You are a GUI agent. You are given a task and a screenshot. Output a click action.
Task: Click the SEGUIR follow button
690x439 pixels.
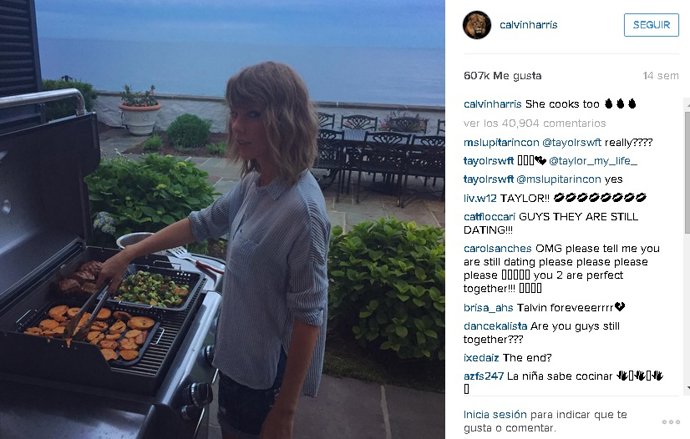pyautogui.click(x=651, y=25)
